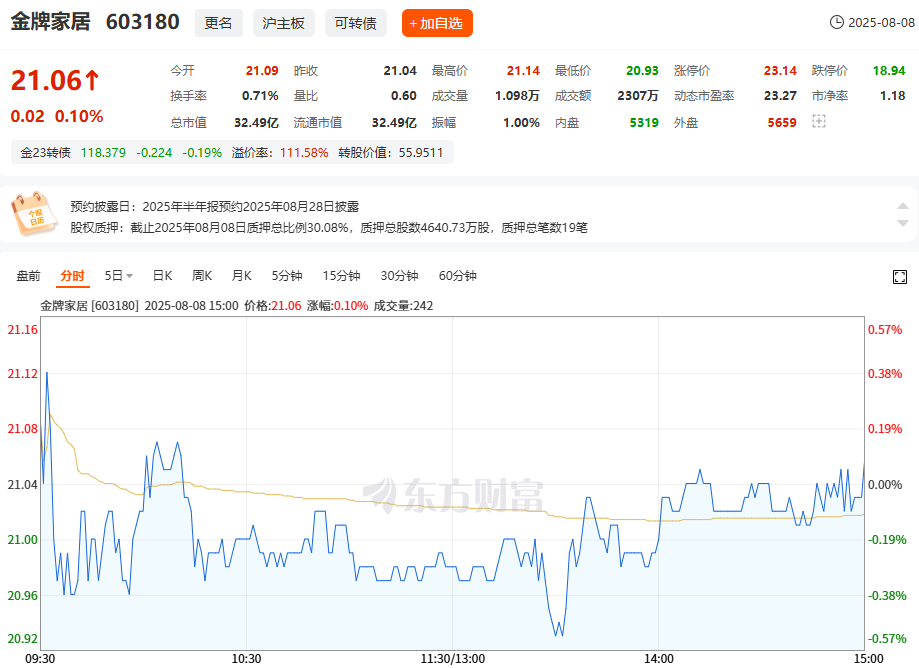Click the 10:30 time axis label
Viewport: 919px width, 668px height.
coord(246,659)
